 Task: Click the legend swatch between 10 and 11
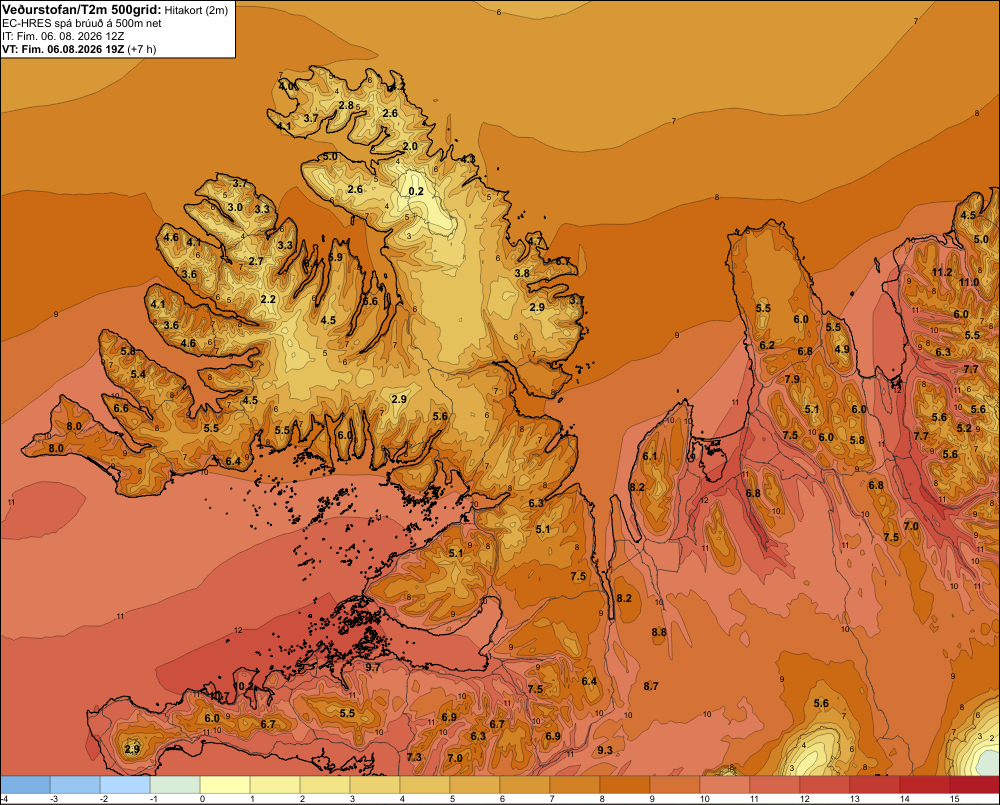(x=725, y=785)
